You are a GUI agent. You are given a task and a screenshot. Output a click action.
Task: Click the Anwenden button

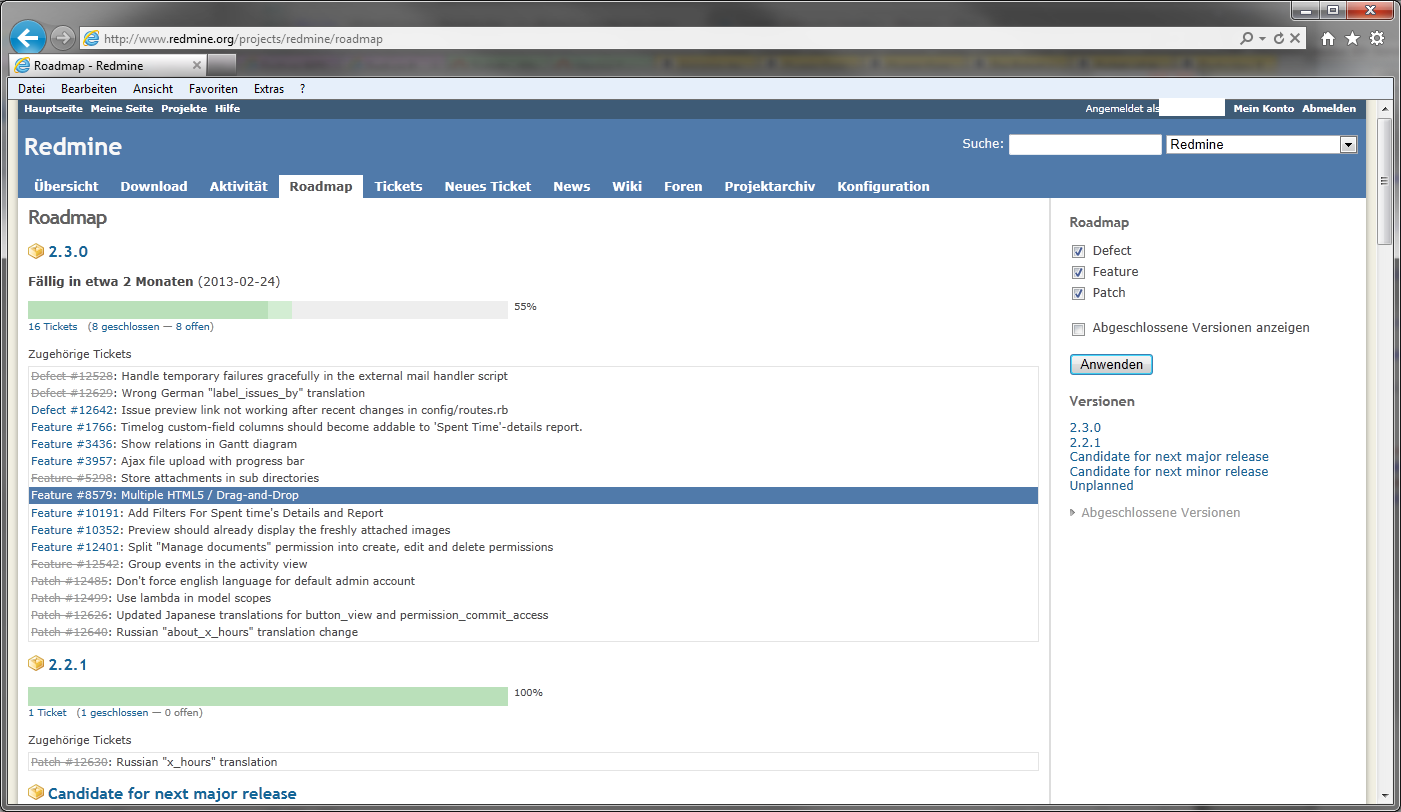pyautogui.click(x=1111, y=365)
